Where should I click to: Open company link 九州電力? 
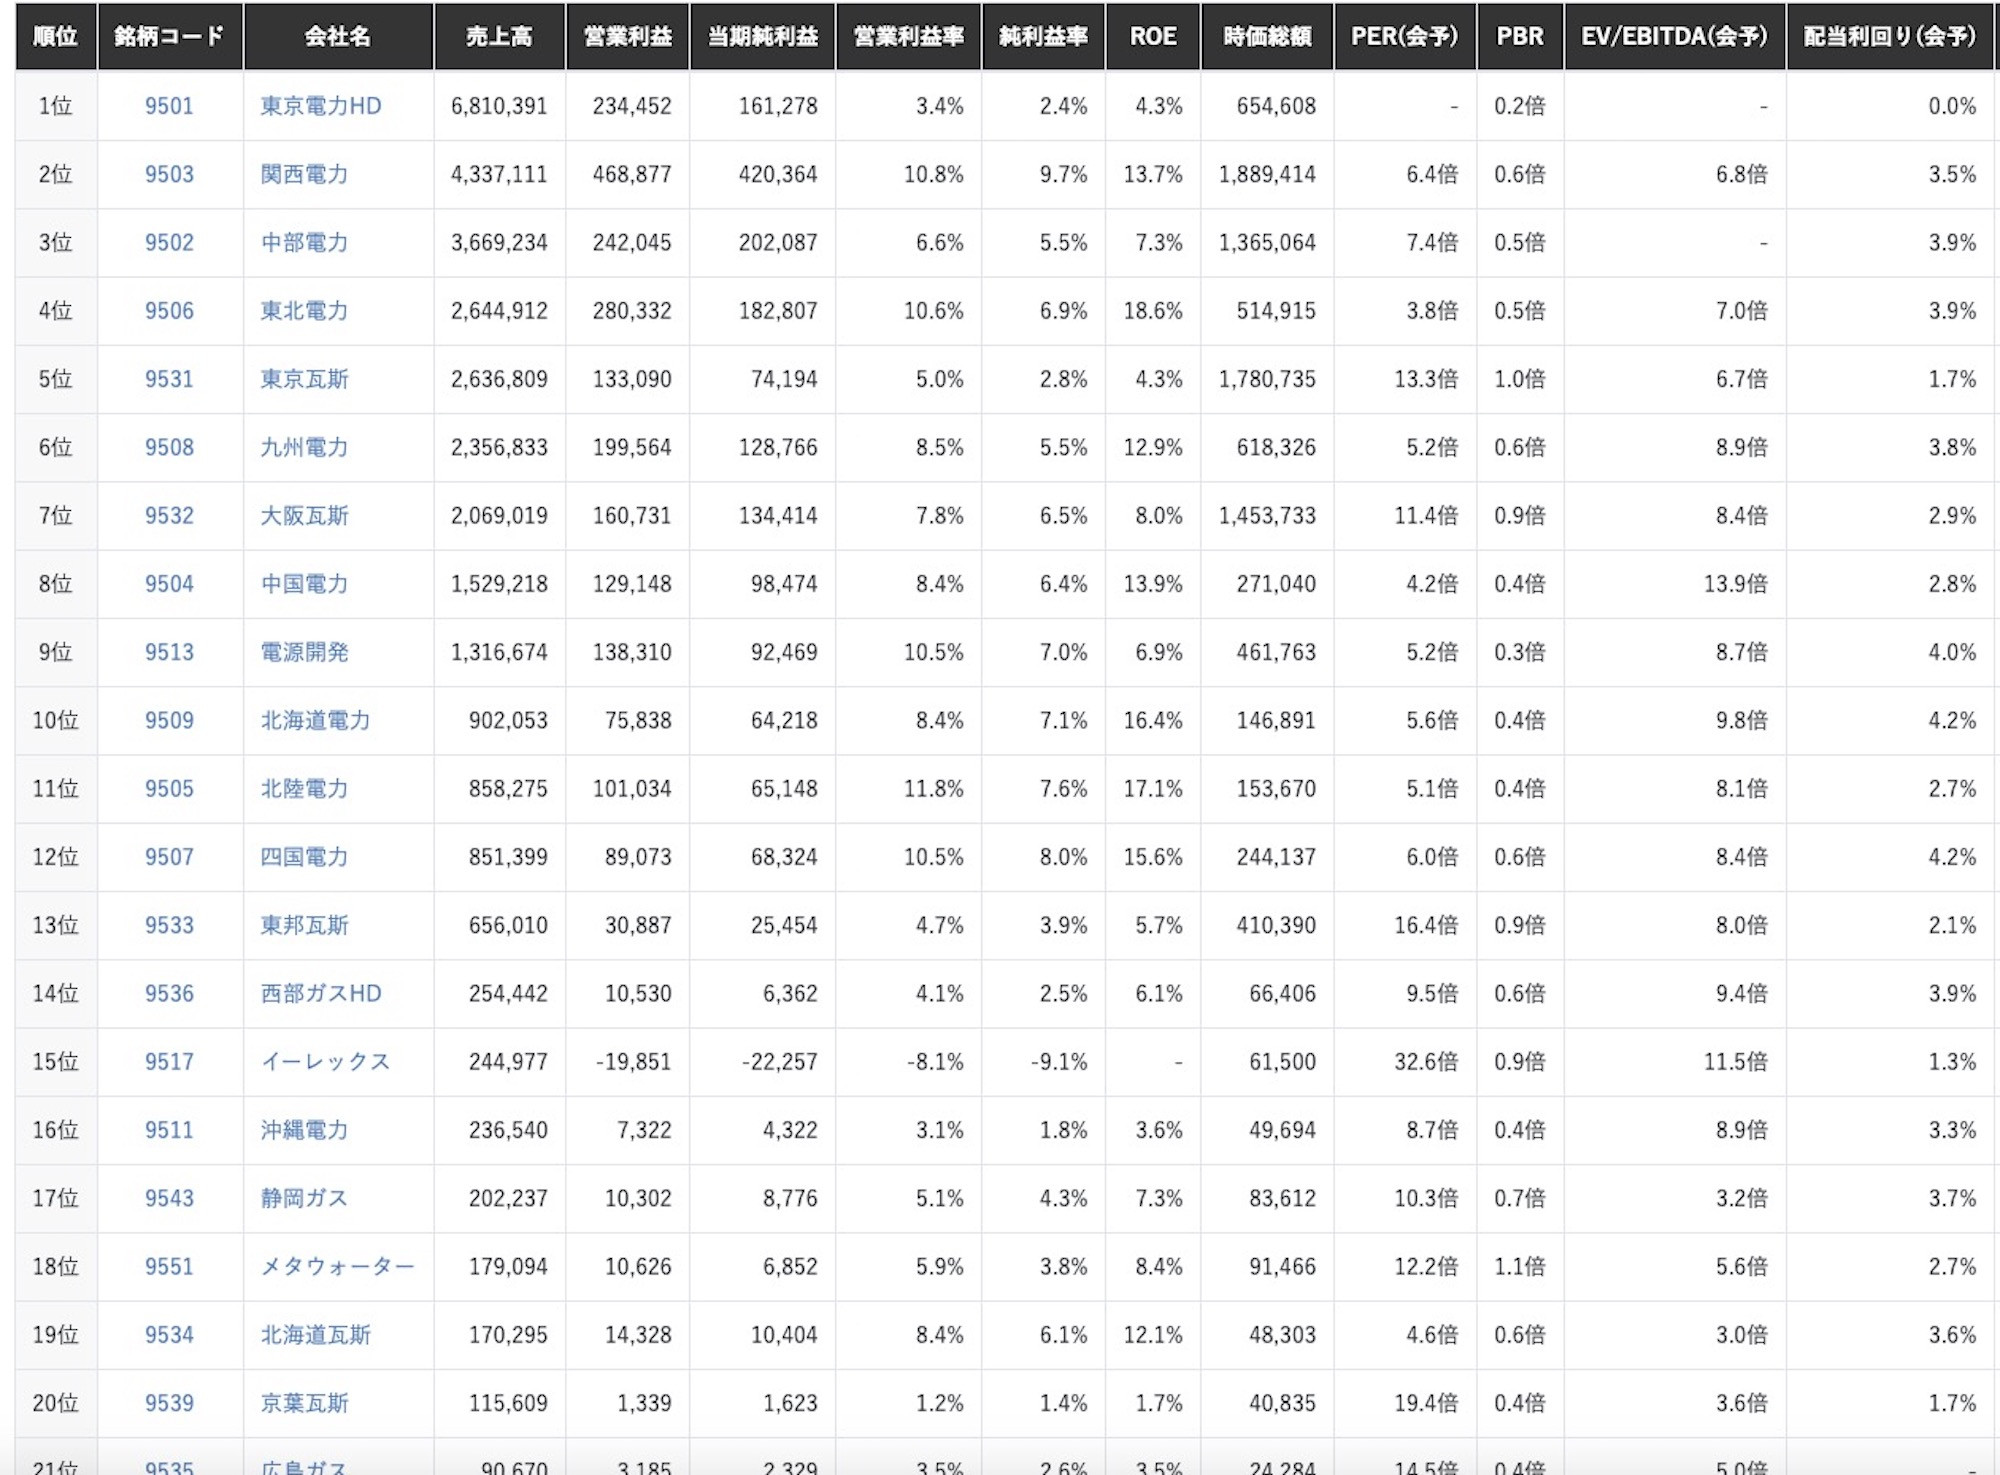click(x=304, y=447)
